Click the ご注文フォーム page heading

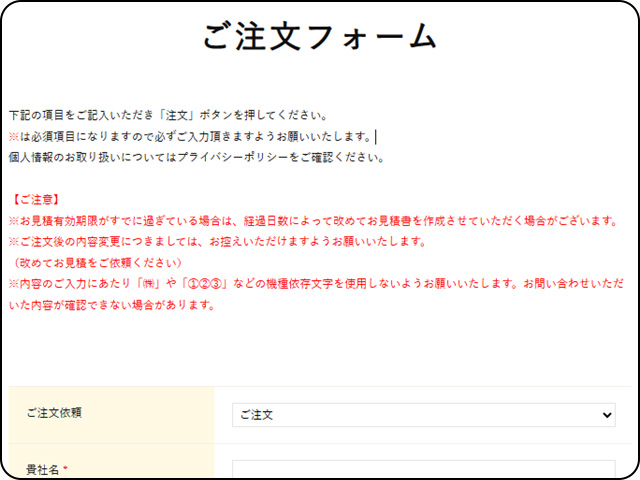click(x=320, y=36)
